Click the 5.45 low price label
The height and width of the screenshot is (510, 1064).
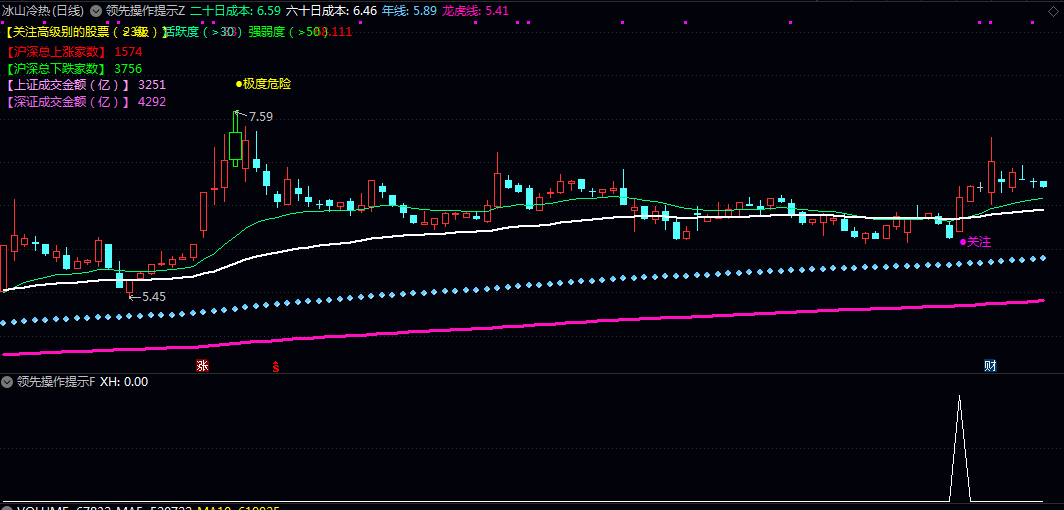click(153, 296)
